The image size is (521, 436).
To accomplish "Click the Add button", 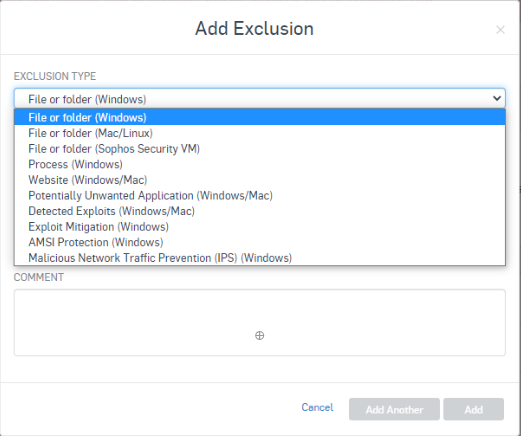I will pos(473,409).
